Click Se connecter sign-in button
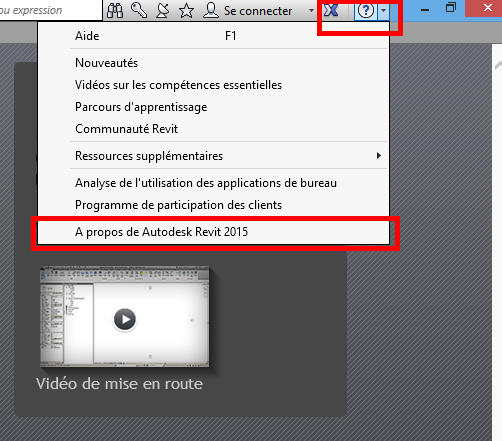 pyautogui.click(x=258, y=11)
